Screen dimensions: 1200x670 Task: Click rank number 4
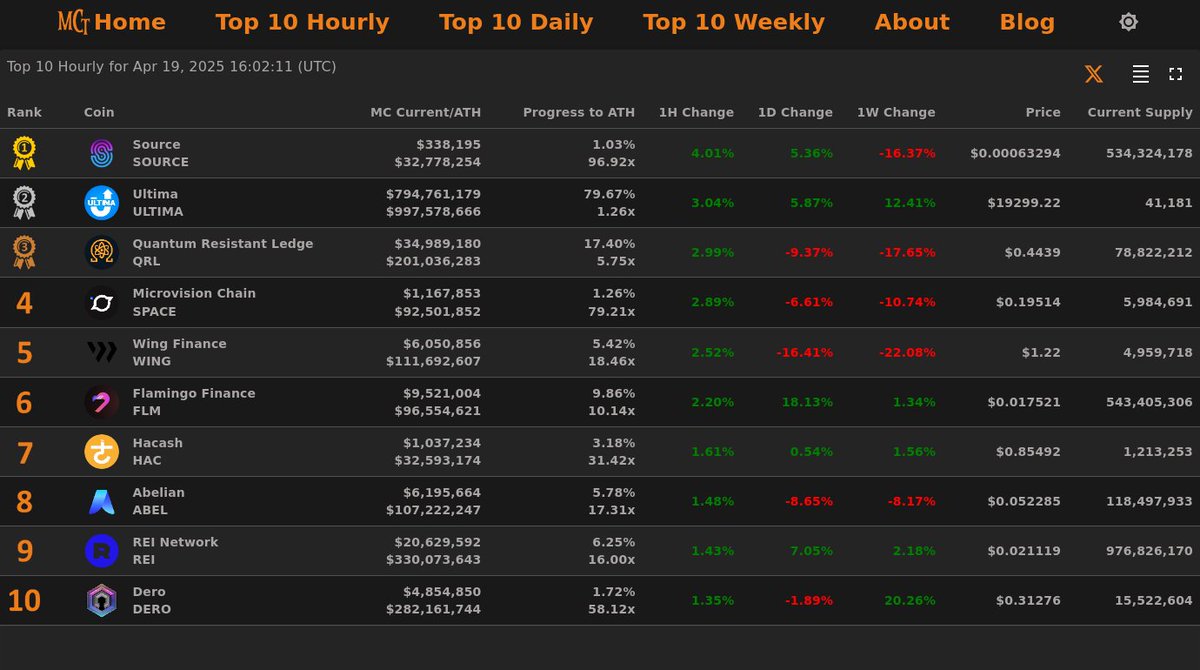(24, 303)
